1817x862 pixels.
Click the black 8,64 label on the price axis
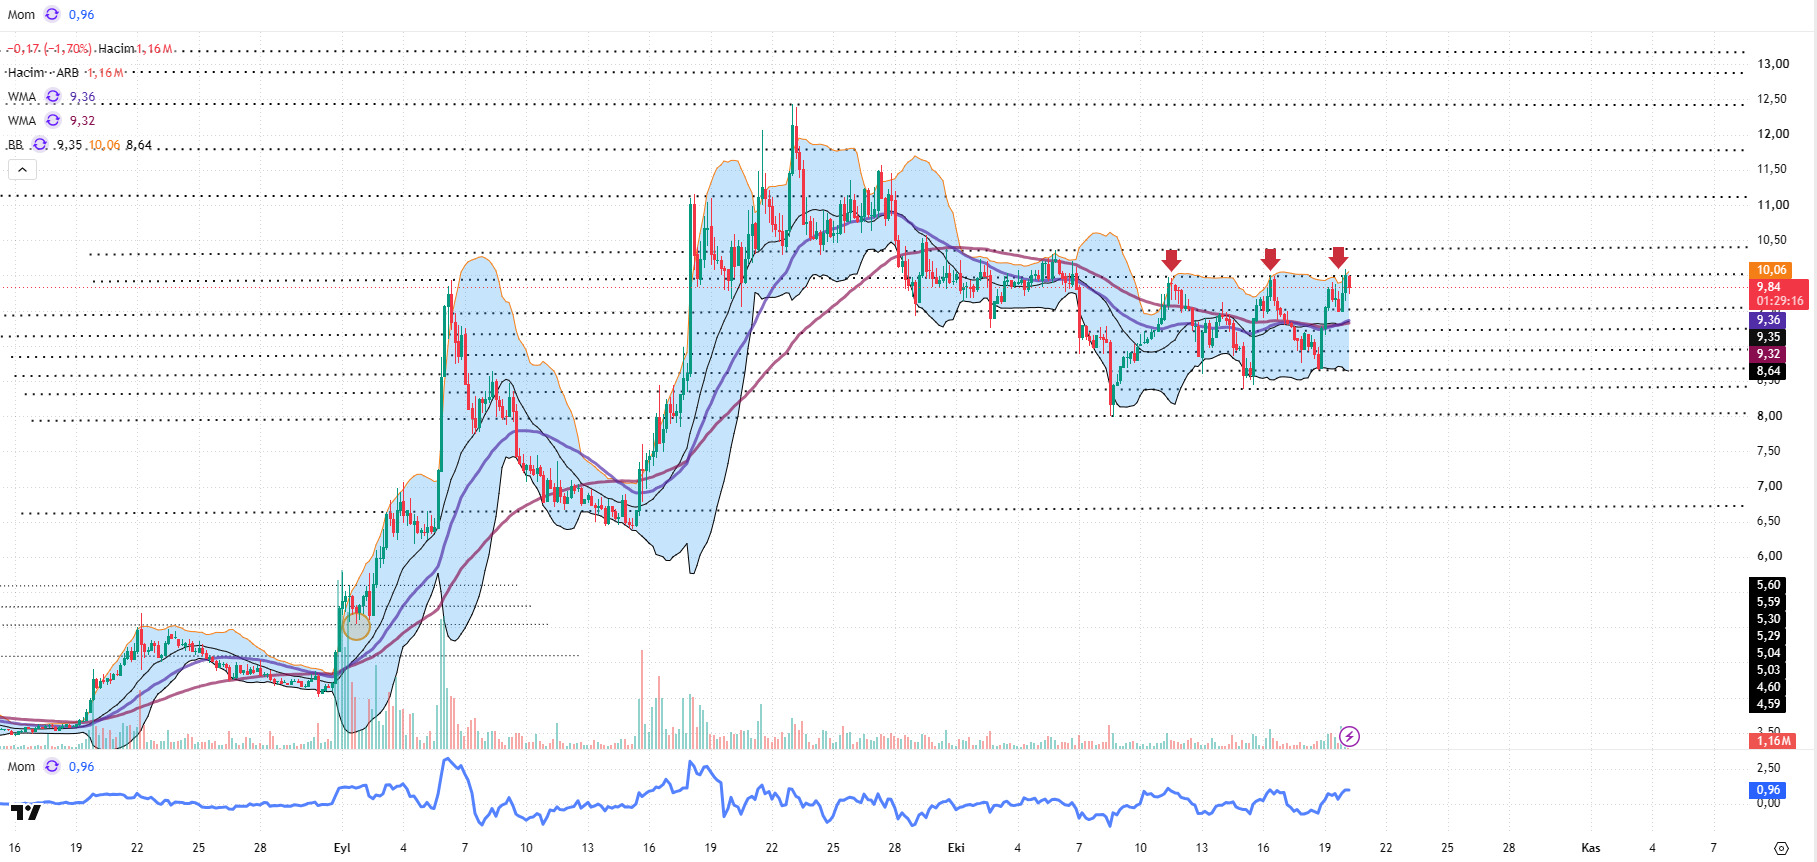click(1768, 371)
